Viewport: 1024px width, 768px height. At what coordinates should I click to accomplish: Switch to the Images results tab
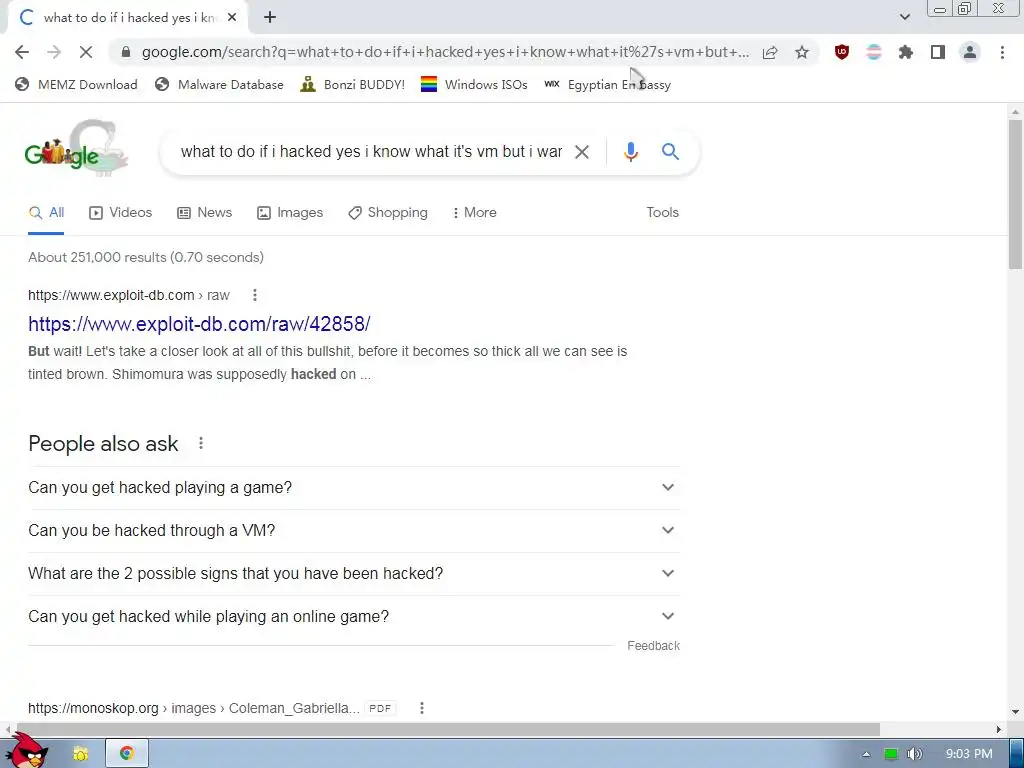(290, 213)
